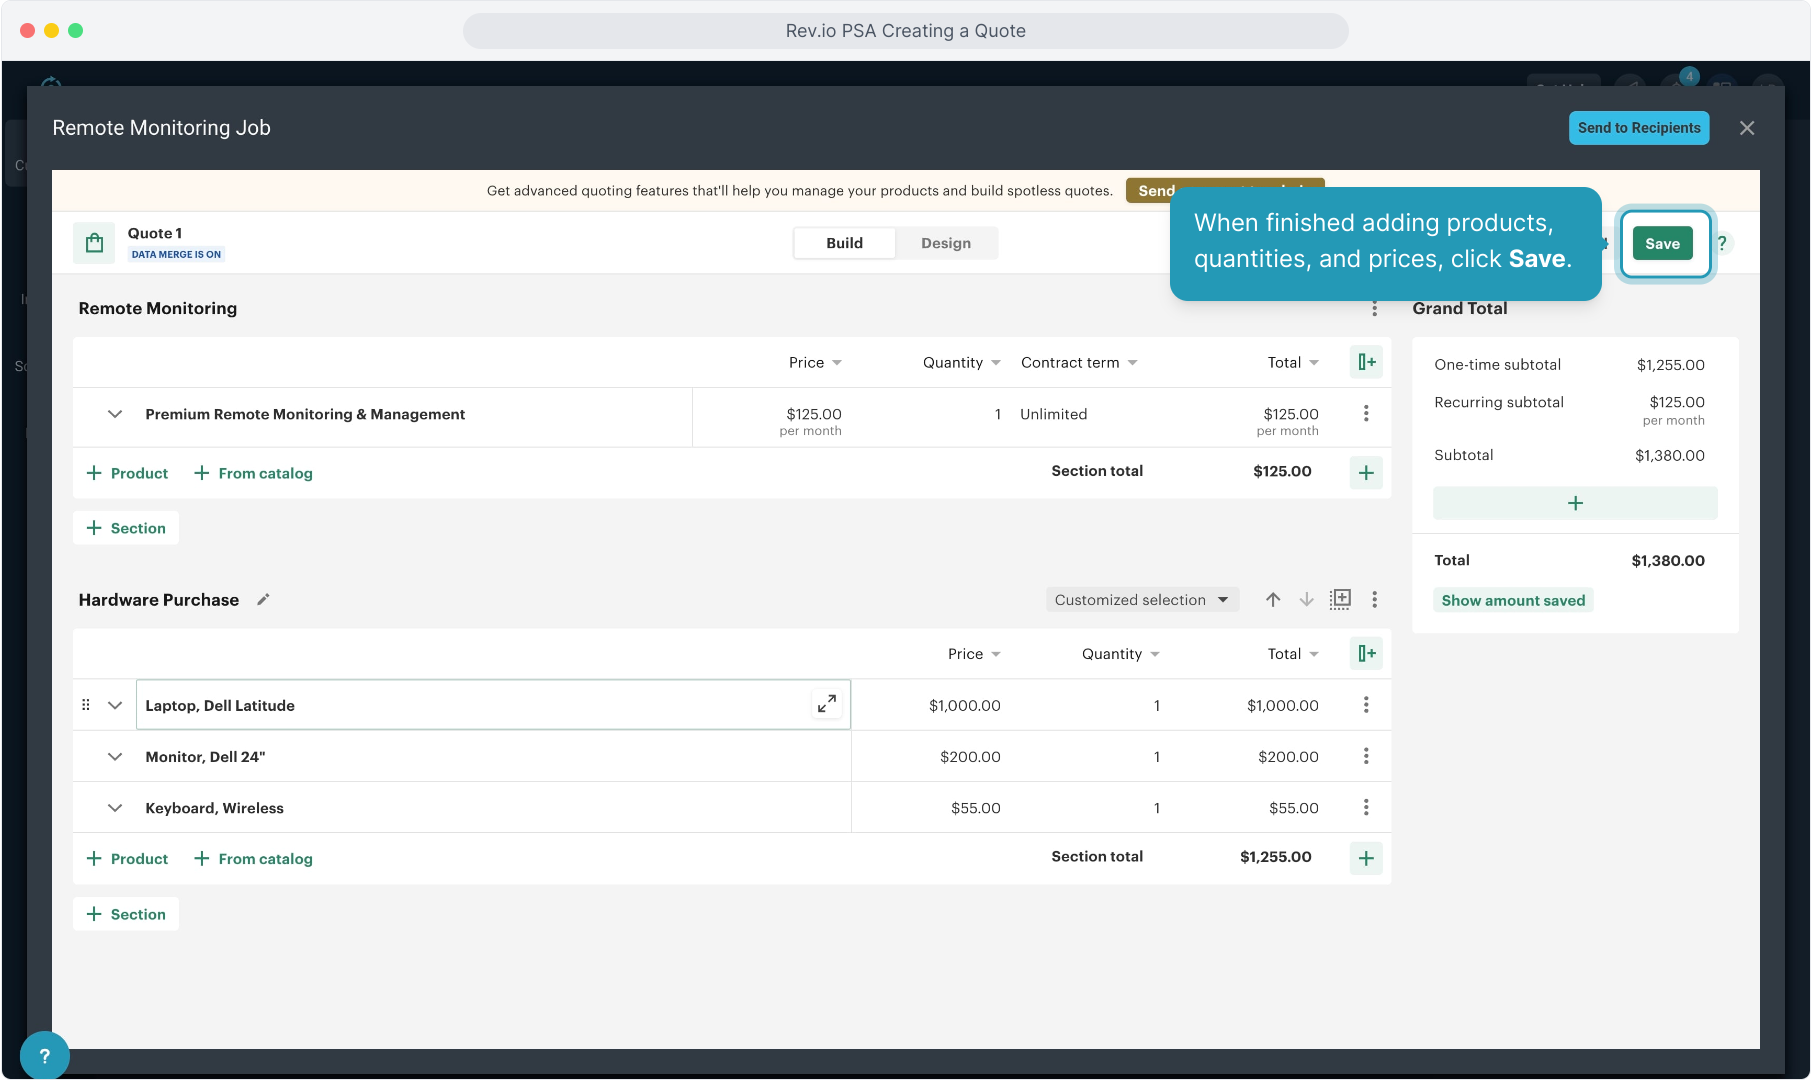The height and width of the screenshot is (1080, 1812).
Task: Click the Laptop, Dell Latitude name field
Action: (470, 705)
